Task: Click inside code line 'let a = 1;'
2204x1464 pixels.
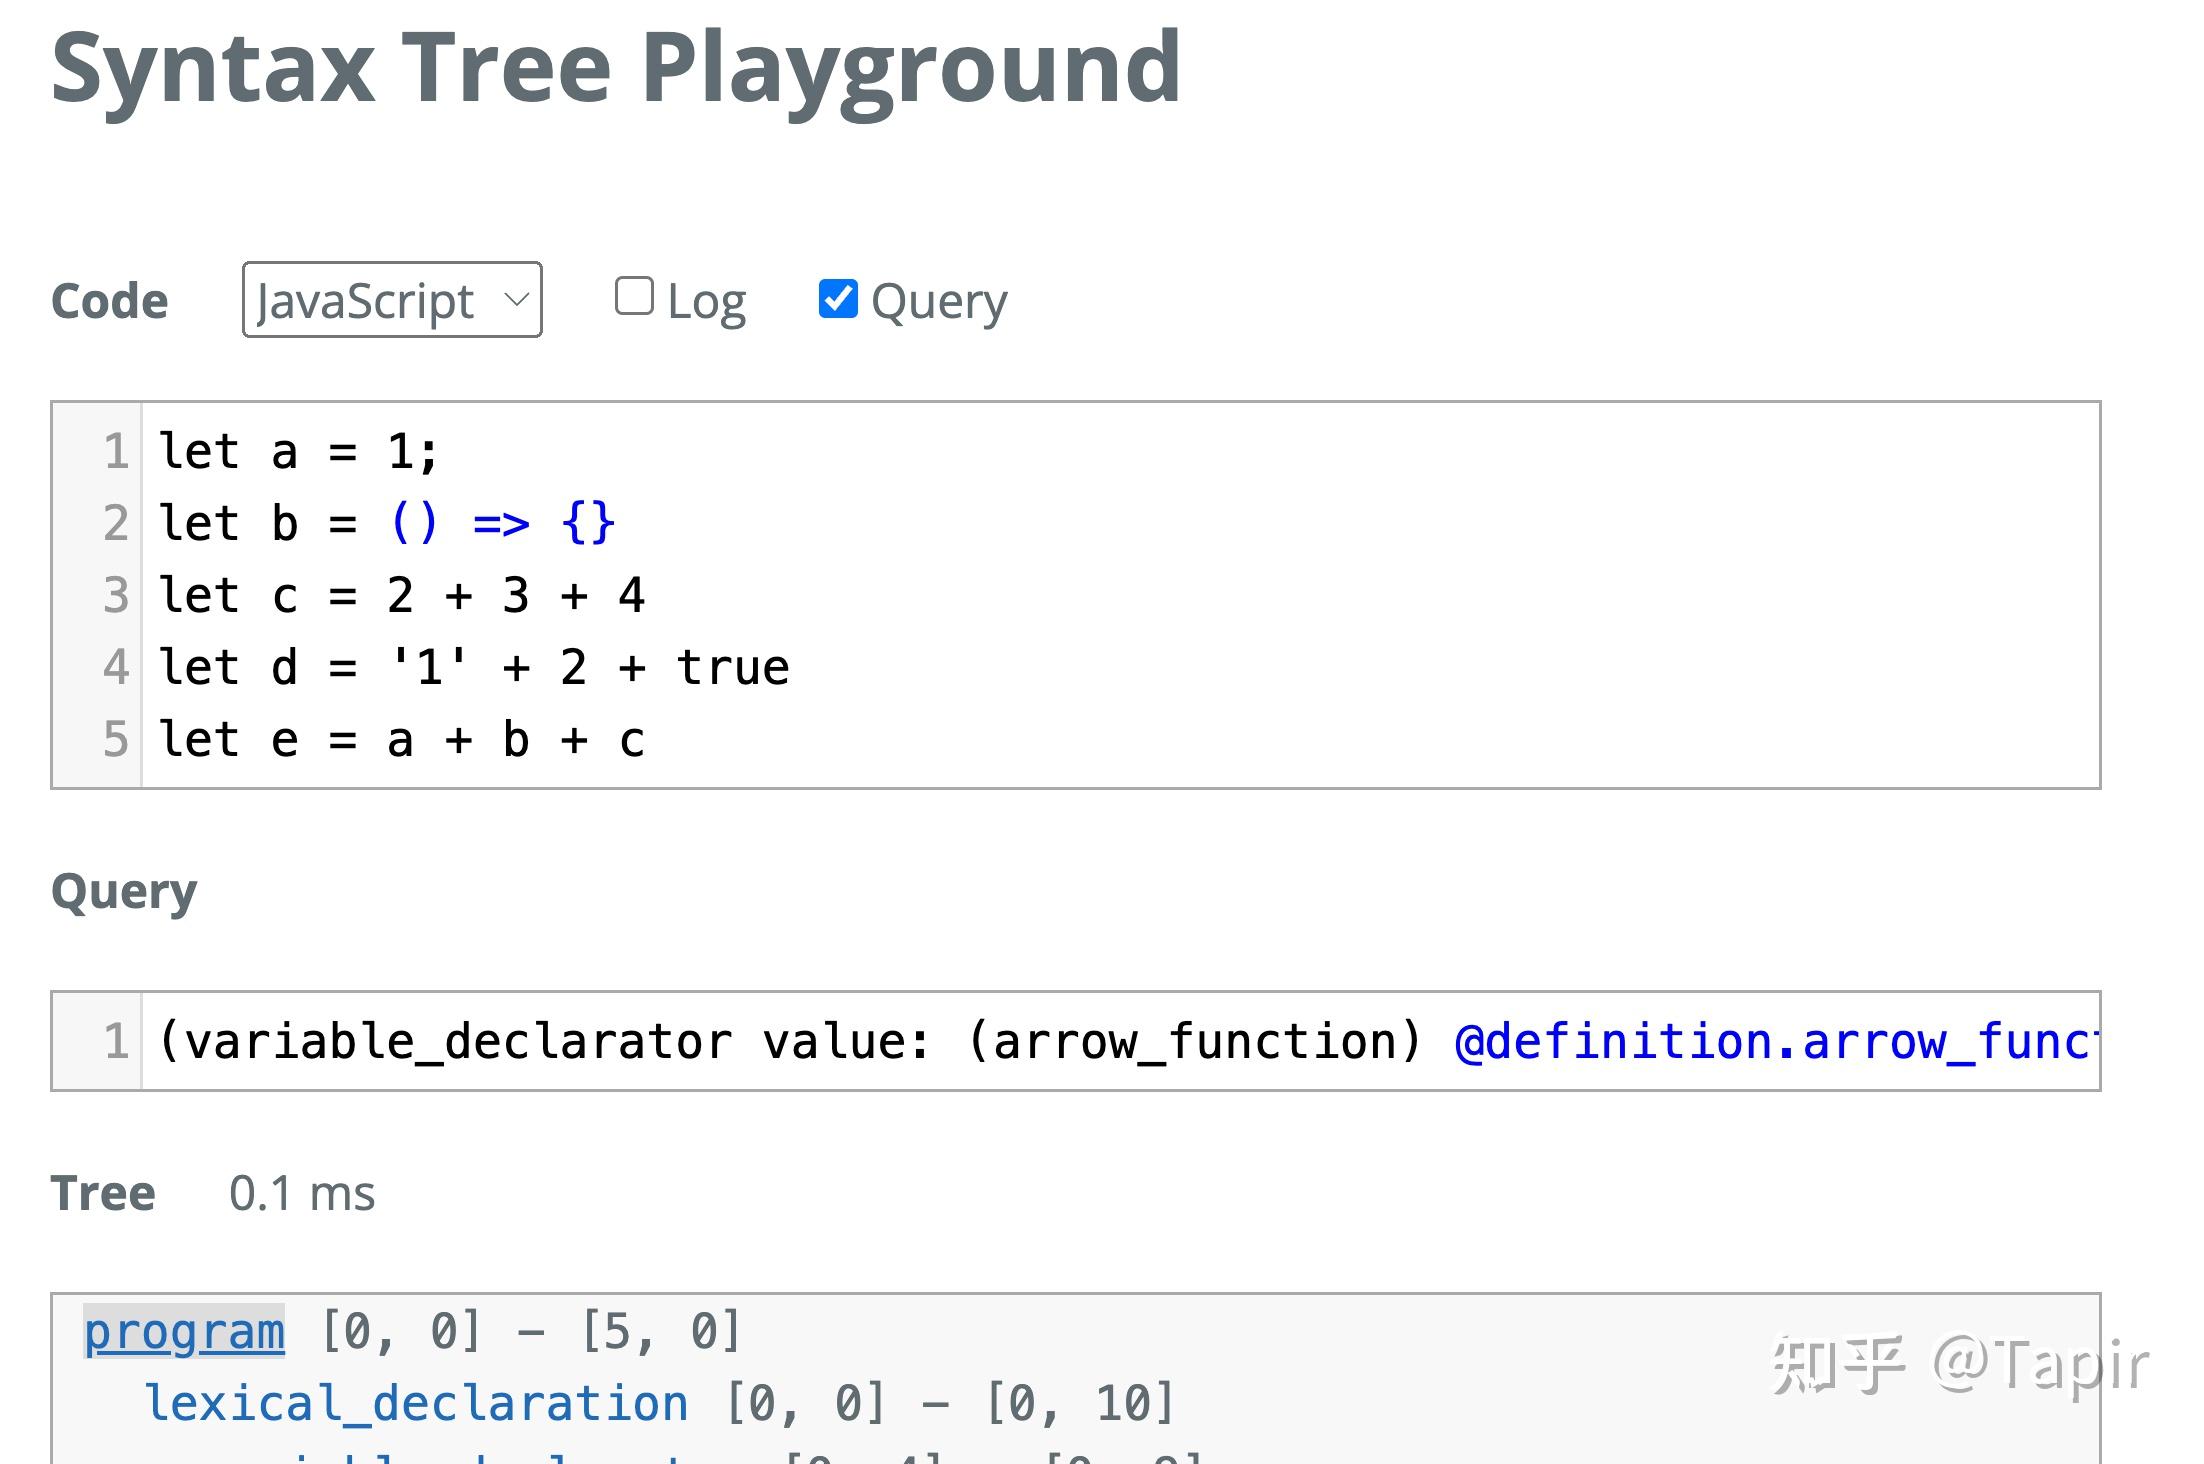Action: 298,452
